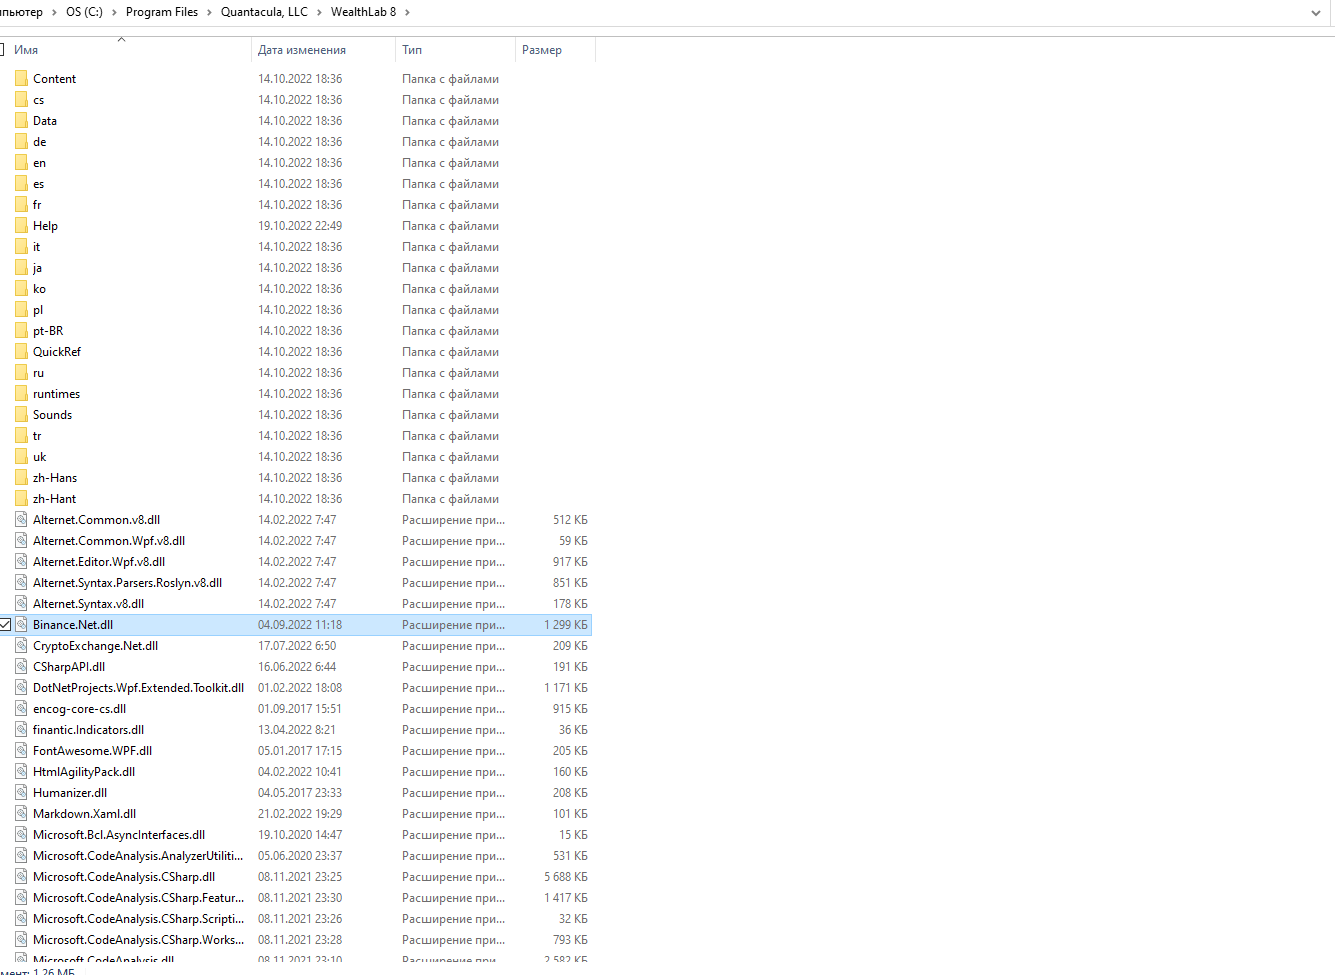Select the Help folder icon
The height and width of the screenshot is (975, 1335).
click(21, 225)
